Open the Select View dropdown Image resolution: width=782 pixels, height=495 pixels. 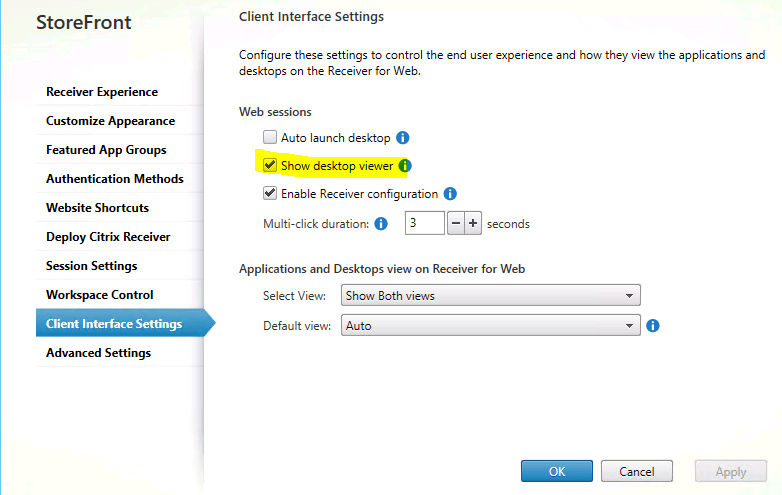(490, 296)
